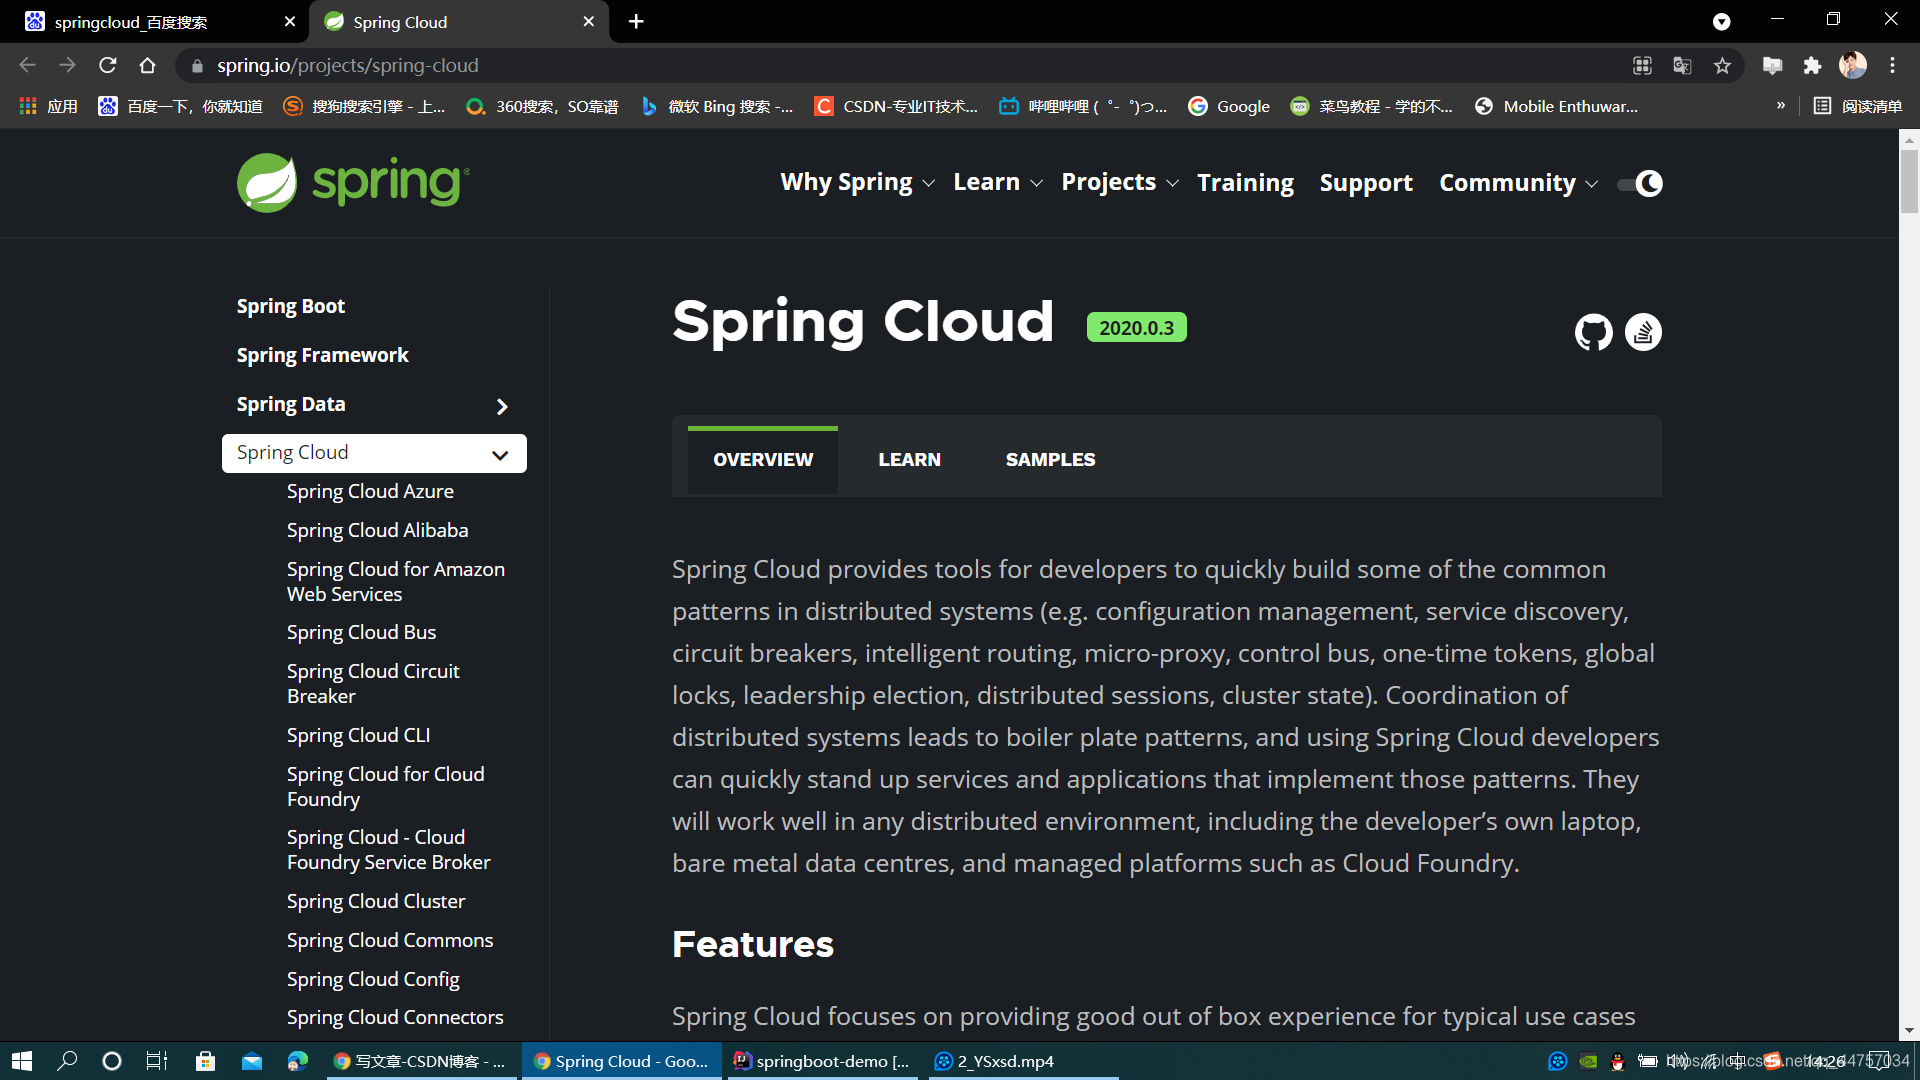Reload the page with refresh icon
The image size is (1920, 1080).
pyautogui.click(x=108, y=65)
